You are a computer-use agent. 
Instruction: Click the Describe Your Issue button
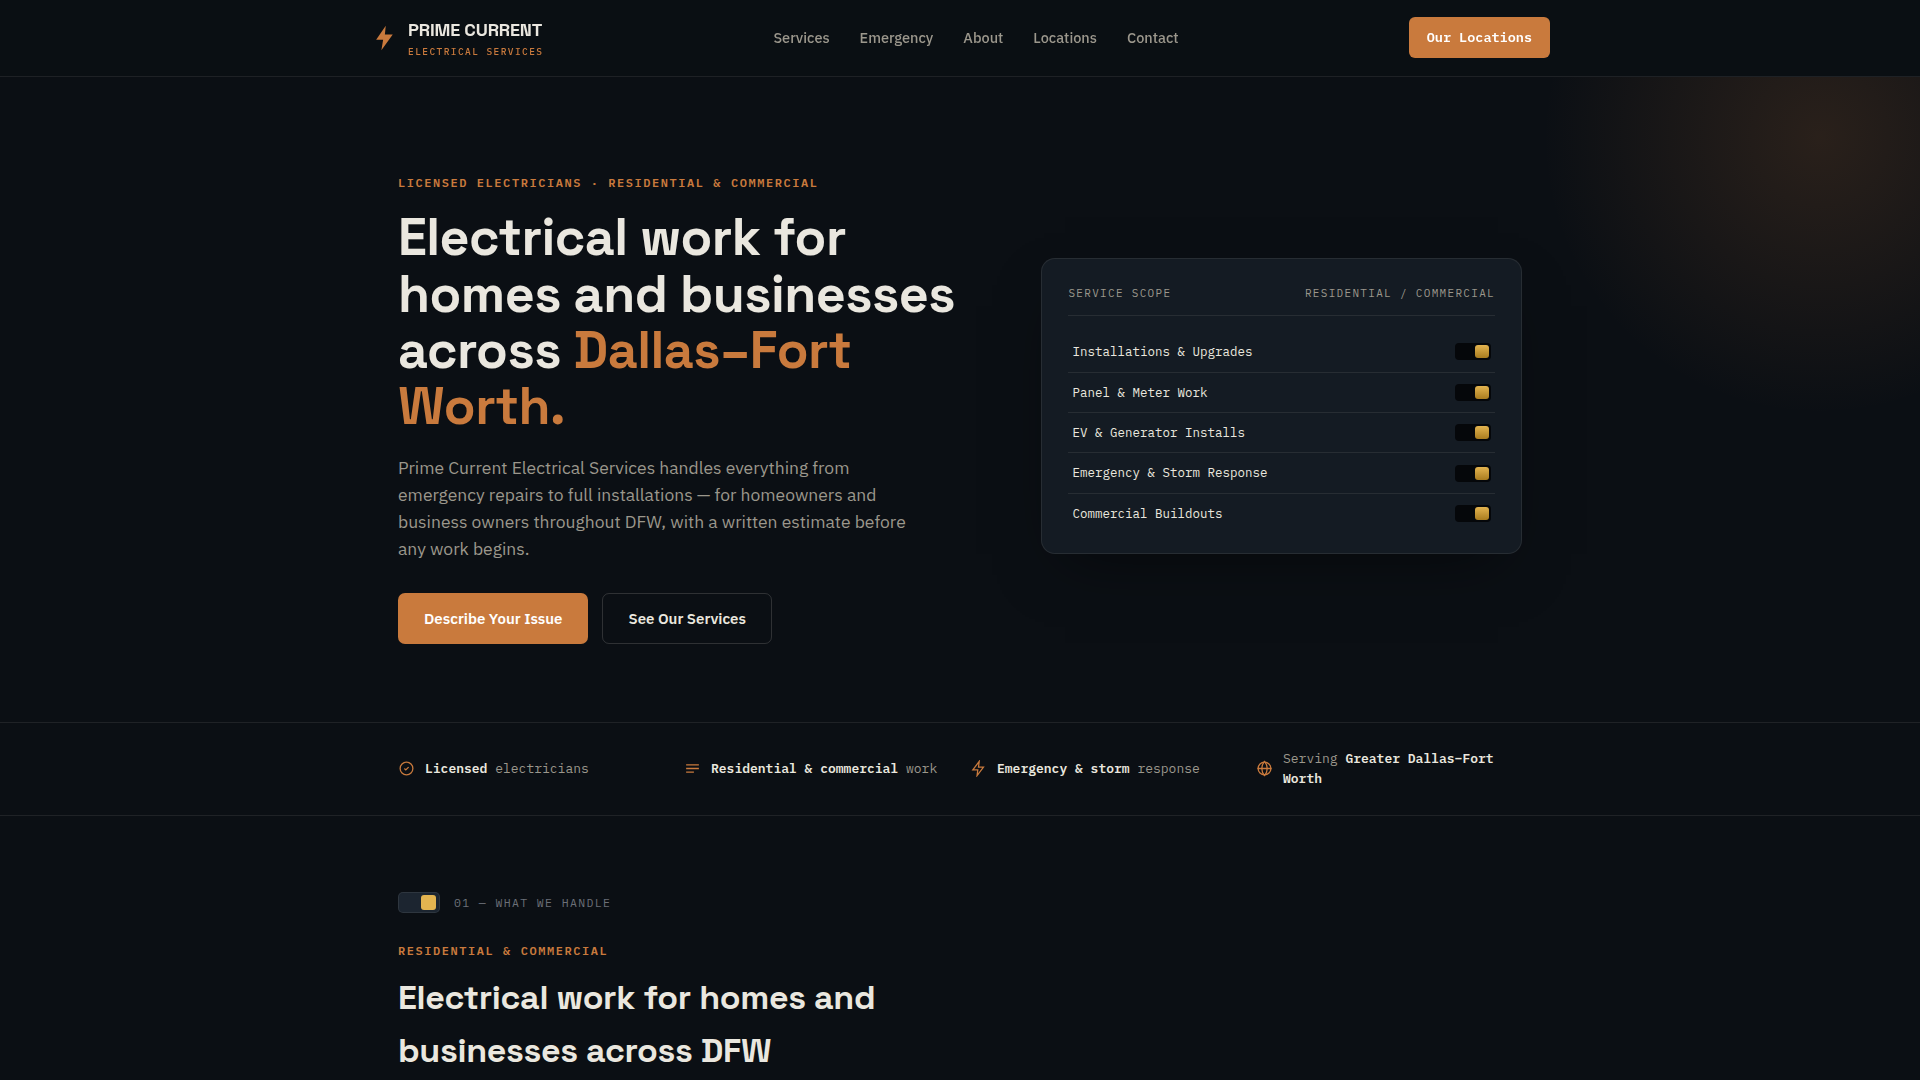[x=493, y=619]
